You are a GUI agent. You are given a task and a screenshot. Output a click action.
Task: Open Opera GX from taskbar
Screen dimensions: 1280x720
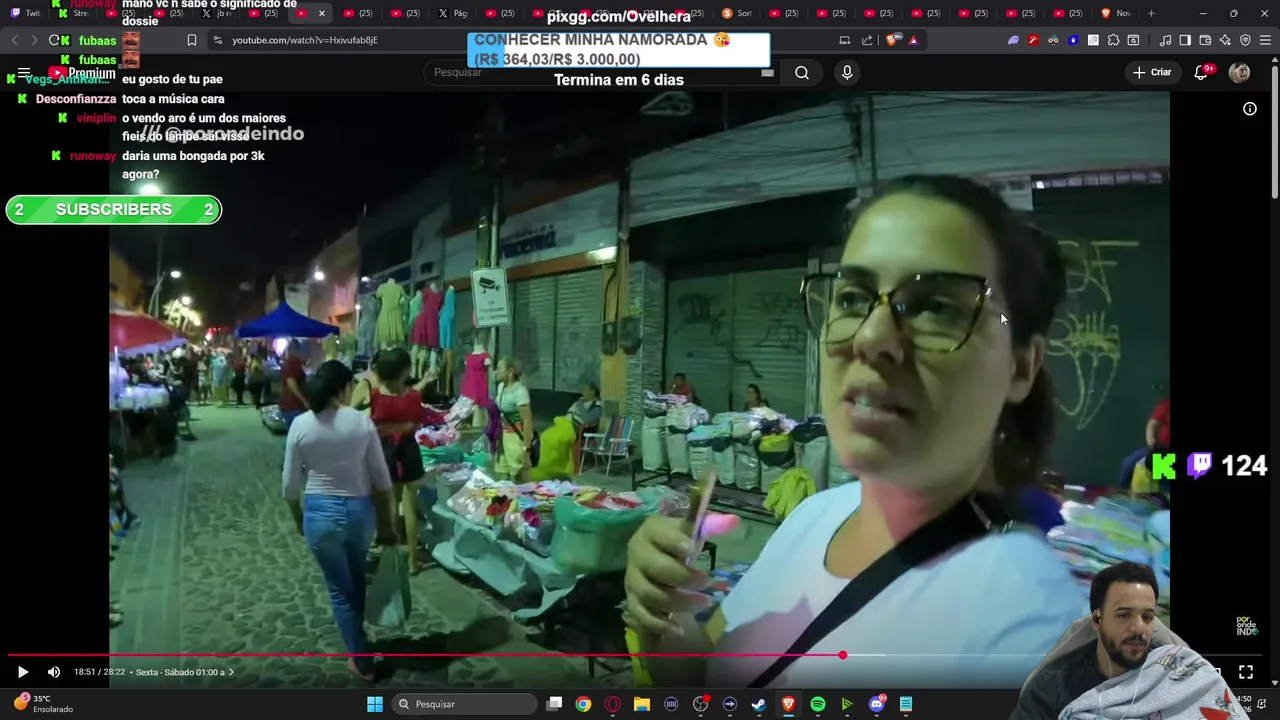coord(613,704)
